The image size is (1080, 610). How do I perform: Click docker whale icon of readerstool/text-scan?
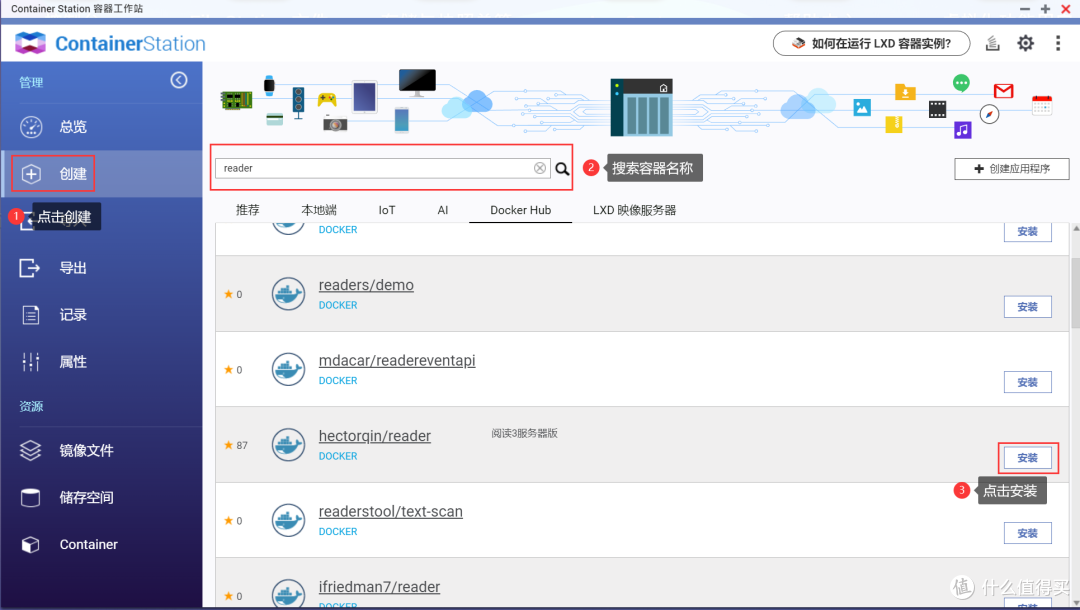288,520
